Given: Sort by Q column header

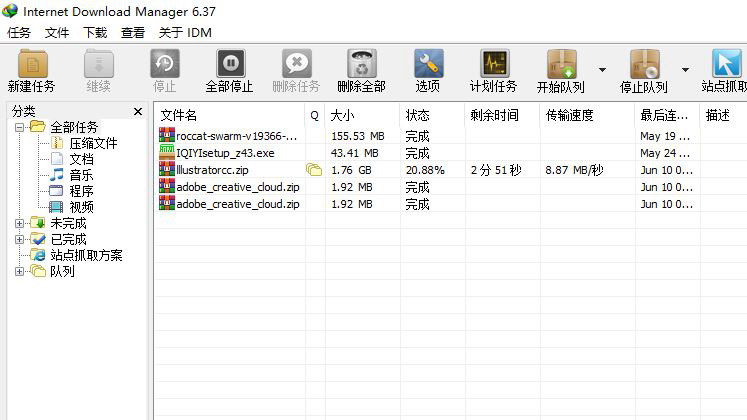Looking at the screenshot, I should pos(314,115).
